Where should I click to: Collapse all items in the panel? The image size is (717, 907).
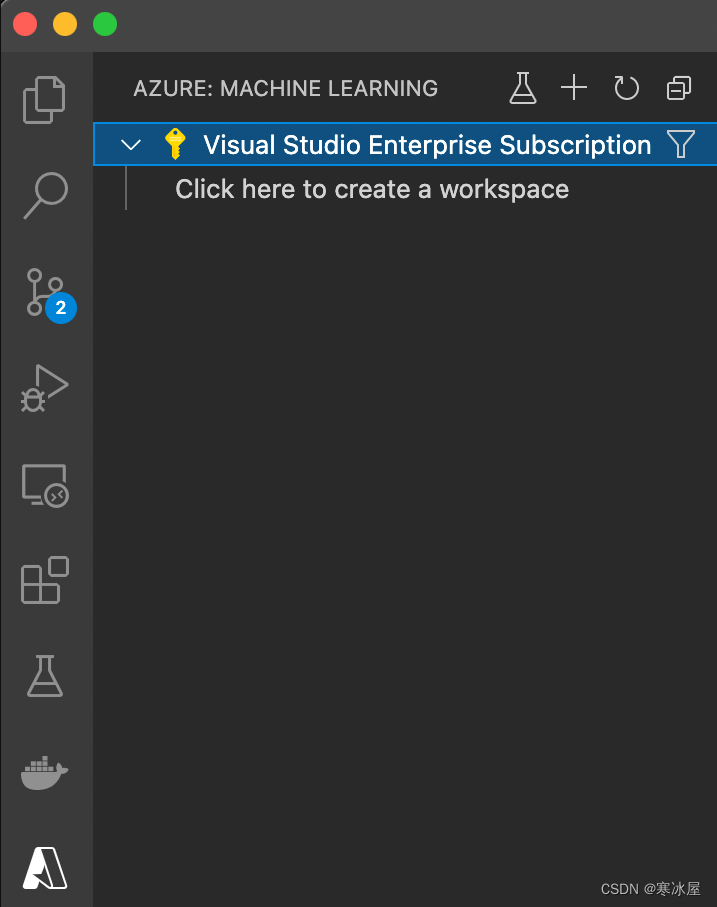click(x=678, y=88)
